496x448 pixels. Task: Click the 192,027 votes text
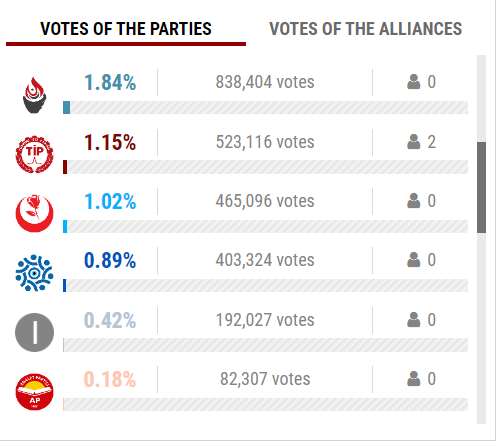(x=265, y=320)
